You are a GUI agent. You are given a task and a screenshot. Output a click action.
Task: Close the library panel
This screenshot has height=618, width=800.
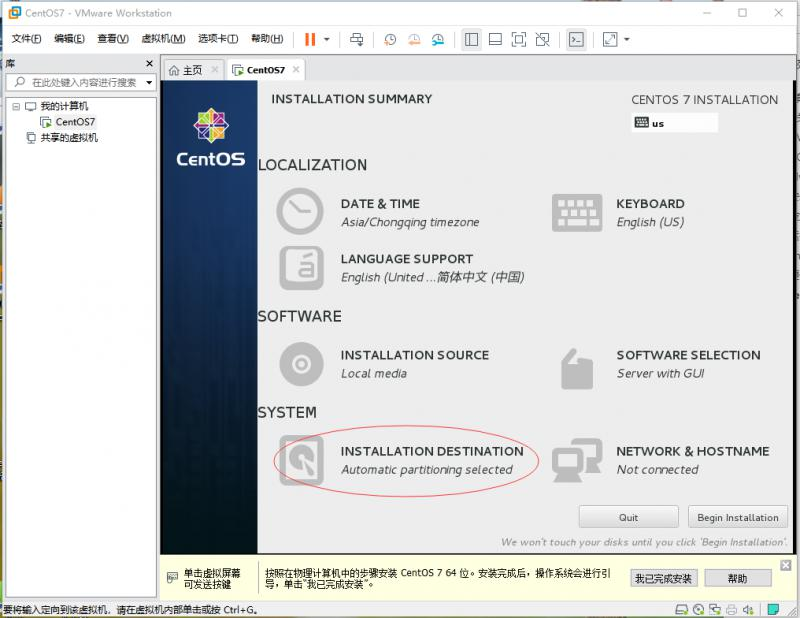pyautogui.click(x=149, y=64)
